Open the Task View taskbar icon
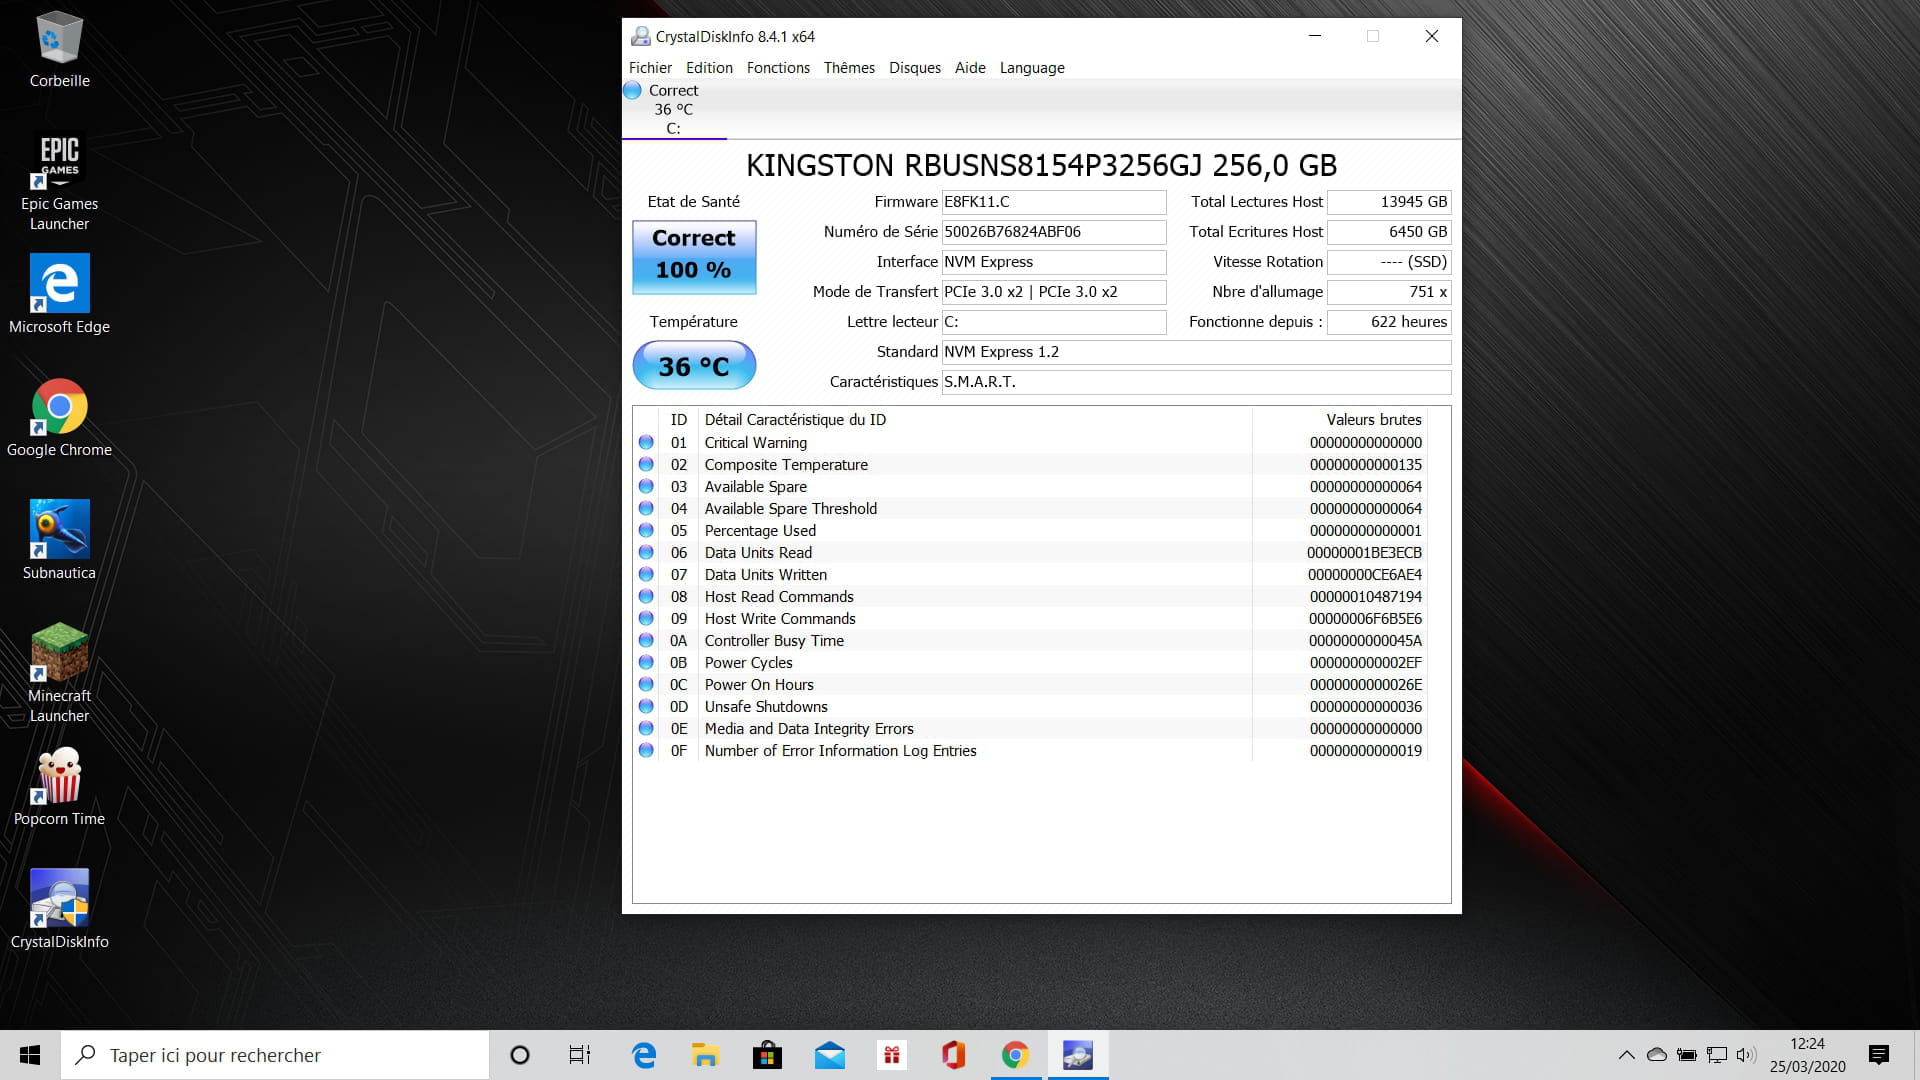 point(579,1055)
